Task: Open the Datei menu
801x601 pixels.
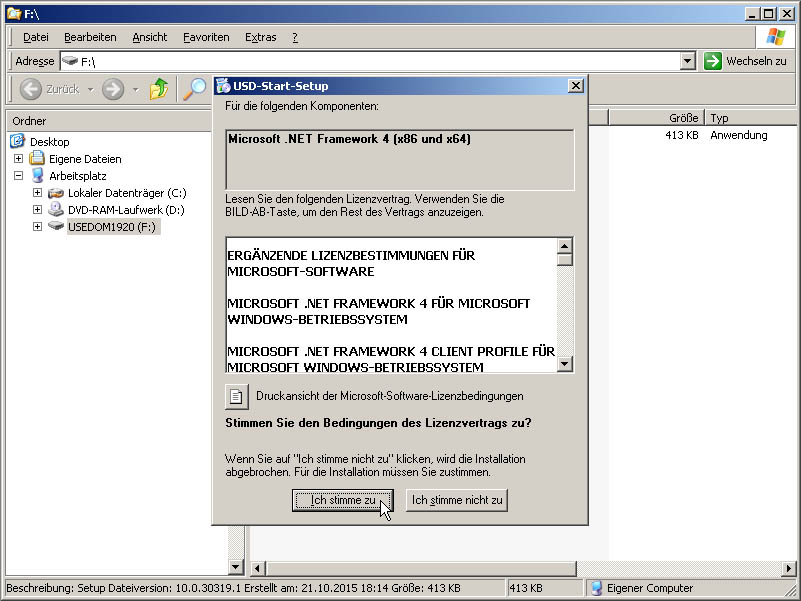Action: tap(35, 37)
